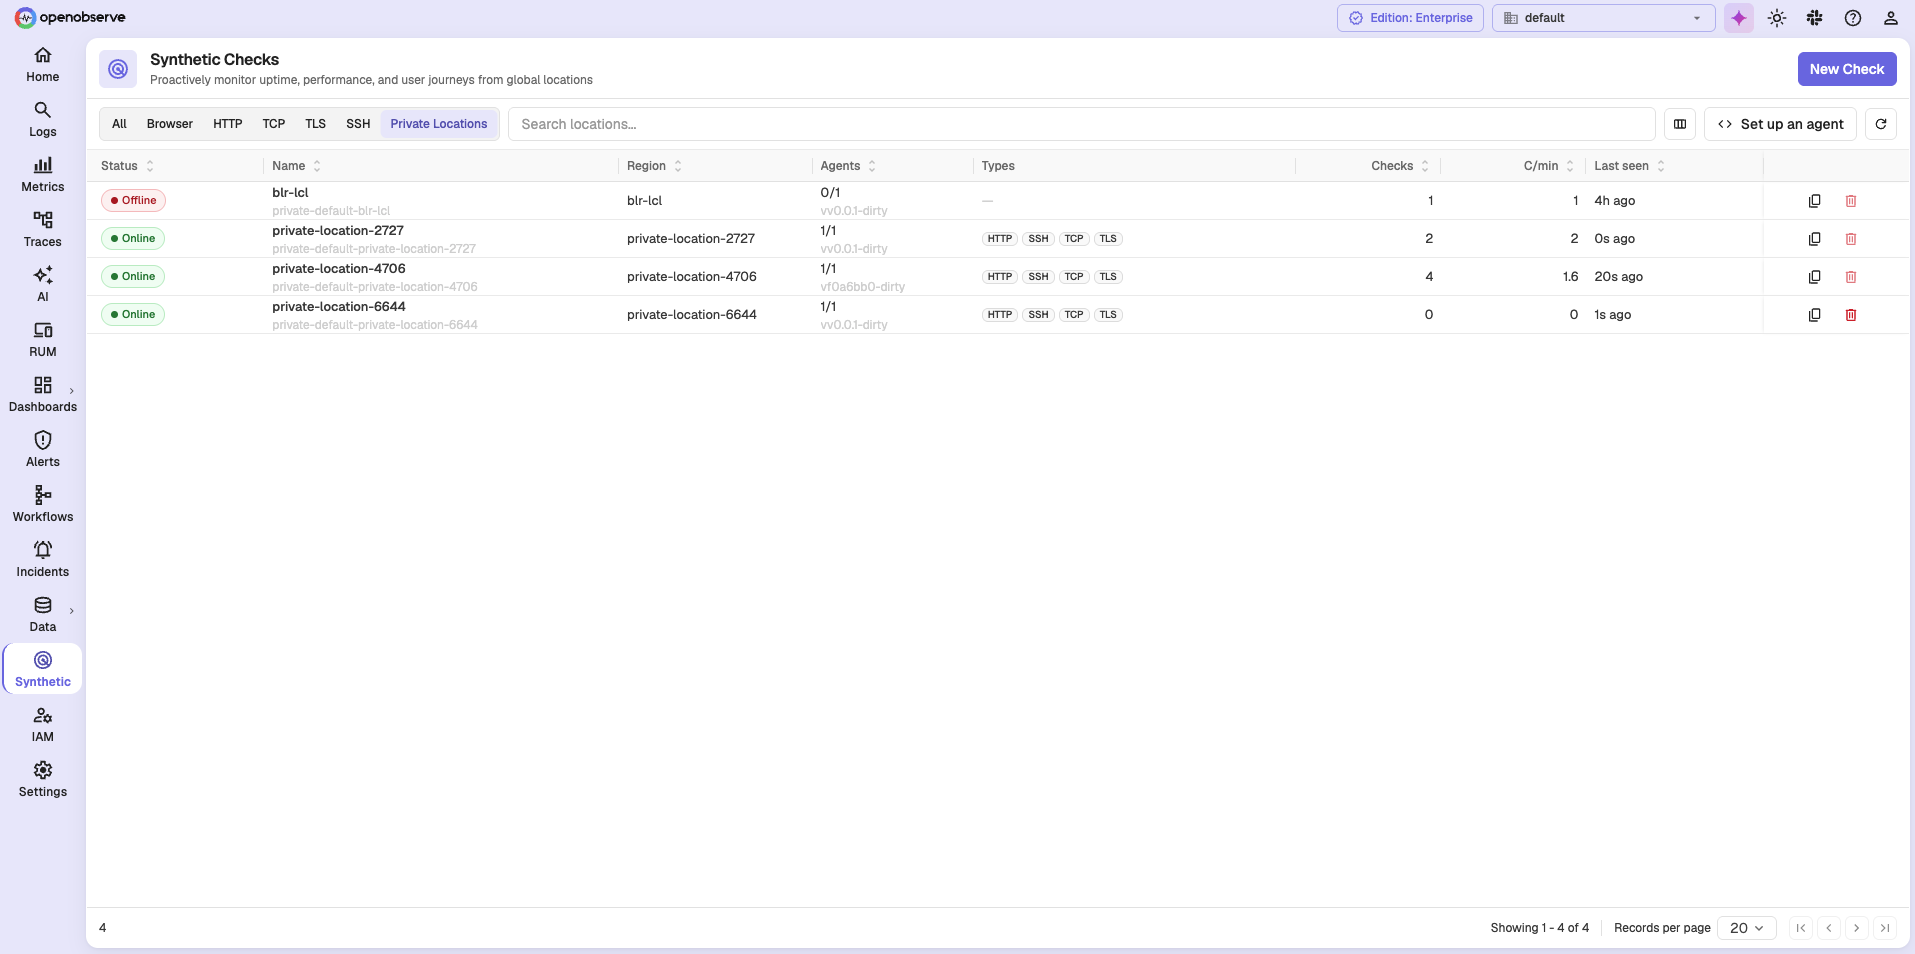Open Incidents page

[x=43, y=560]
